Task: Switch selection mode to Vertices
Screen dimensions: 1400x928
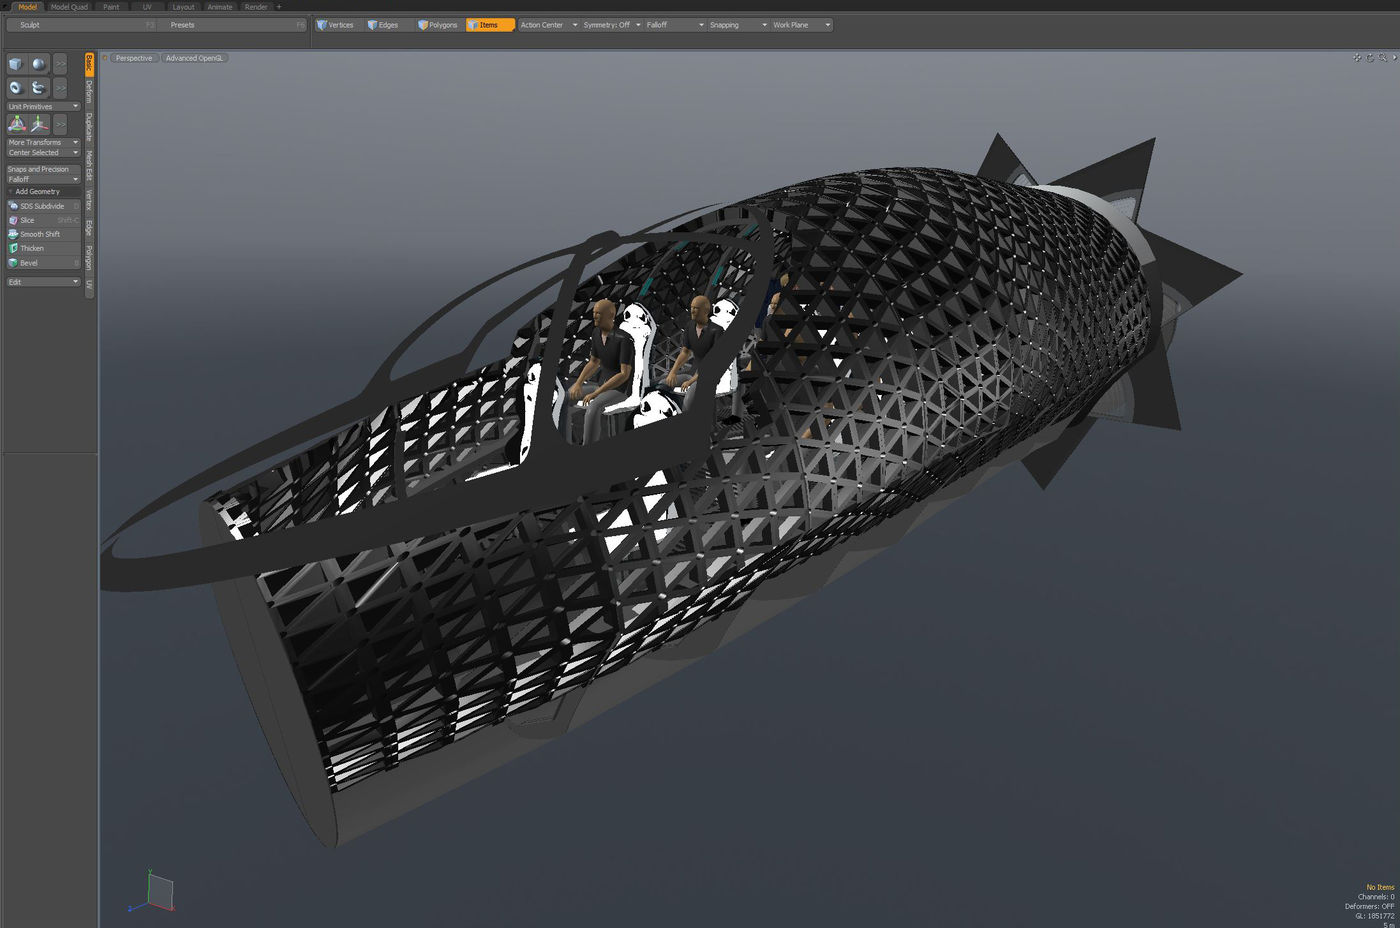Action: [335, 25]
